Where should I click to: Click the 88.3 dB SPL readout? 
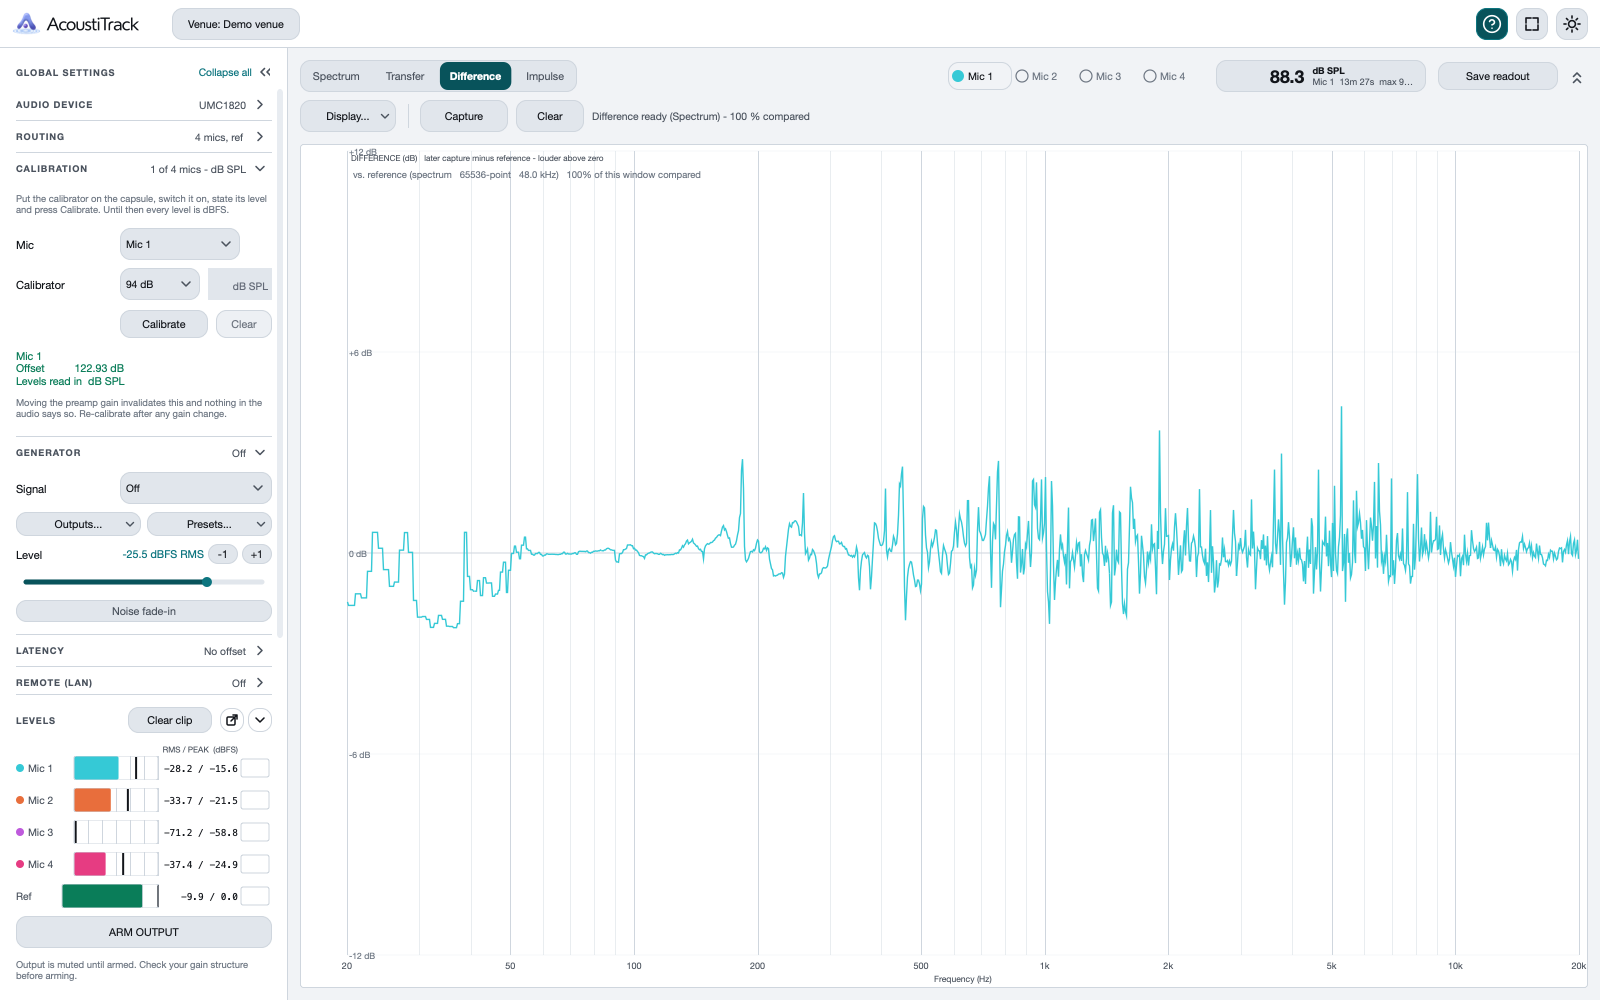point(1321,76)
